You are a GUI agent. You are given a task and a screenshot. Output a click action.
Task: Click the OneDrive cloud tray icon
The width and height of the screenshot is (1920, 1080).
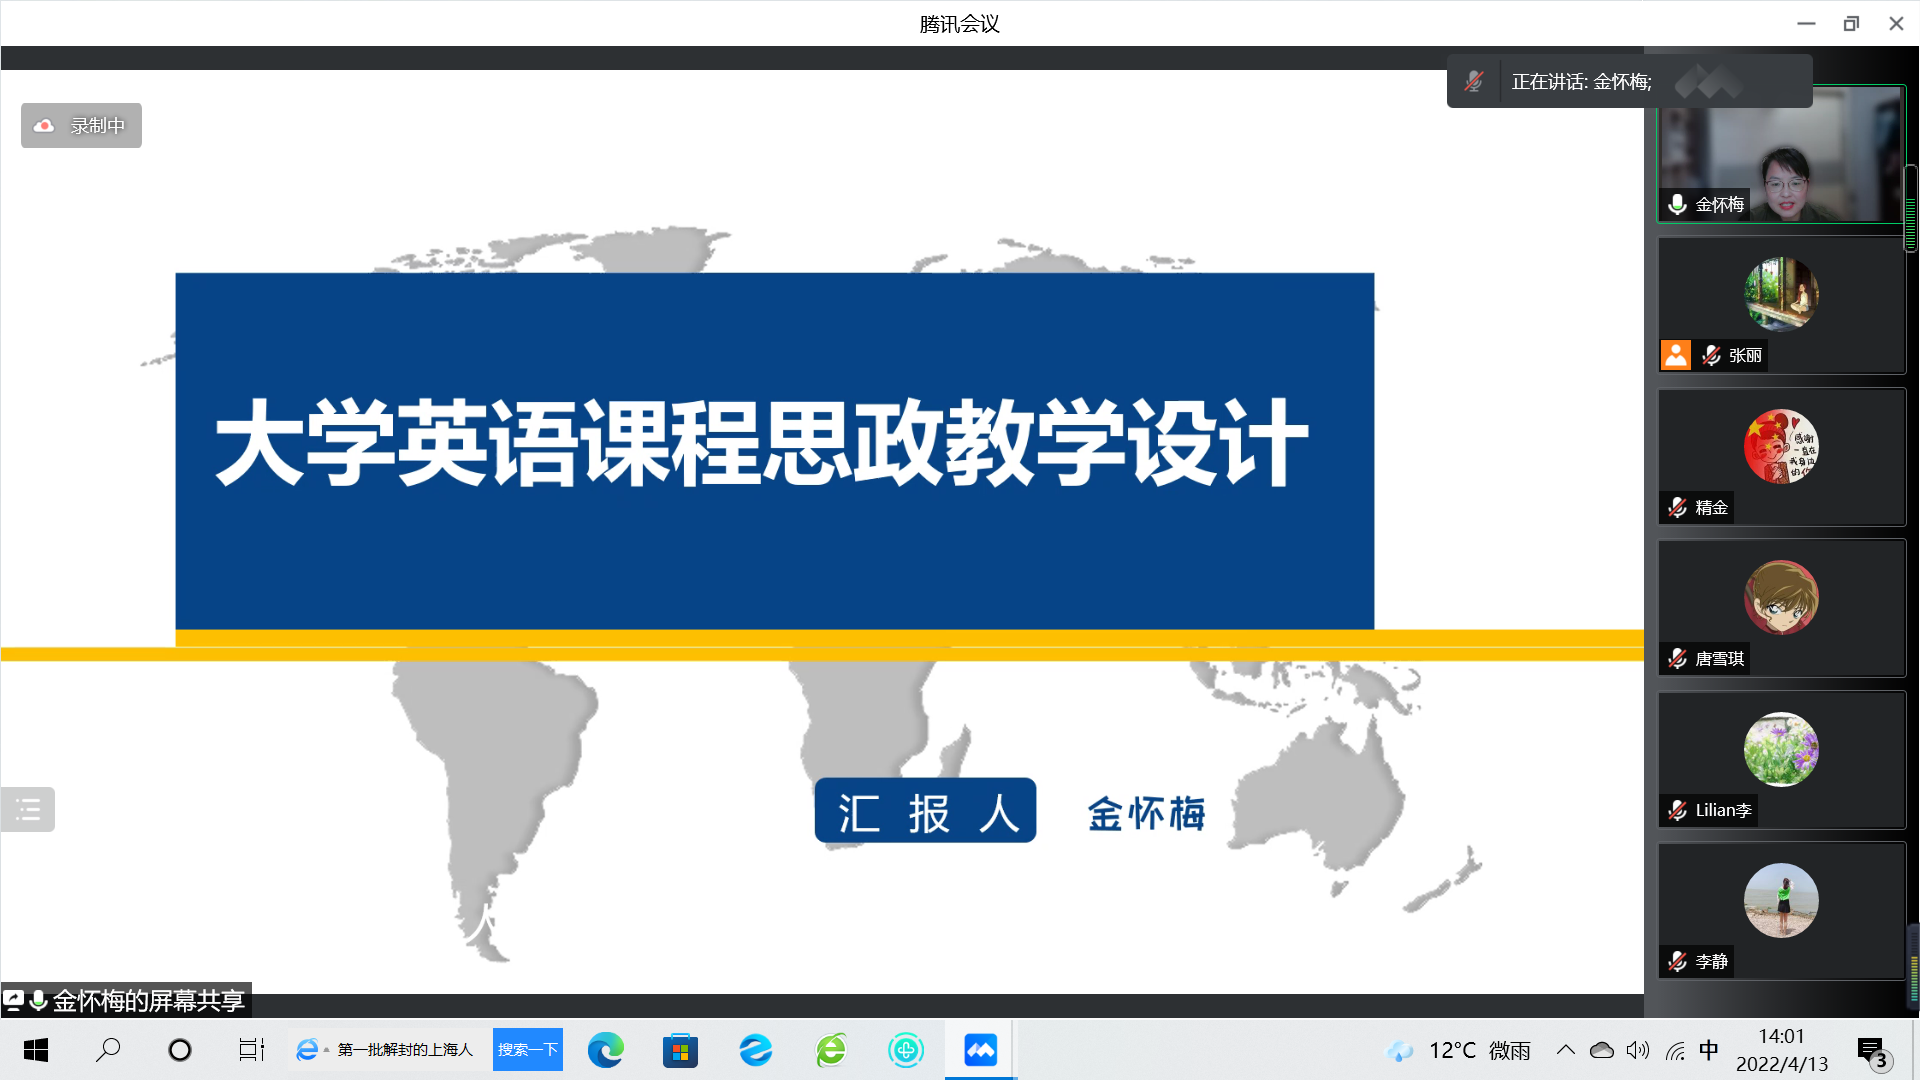click(x=1602, y=1050)
